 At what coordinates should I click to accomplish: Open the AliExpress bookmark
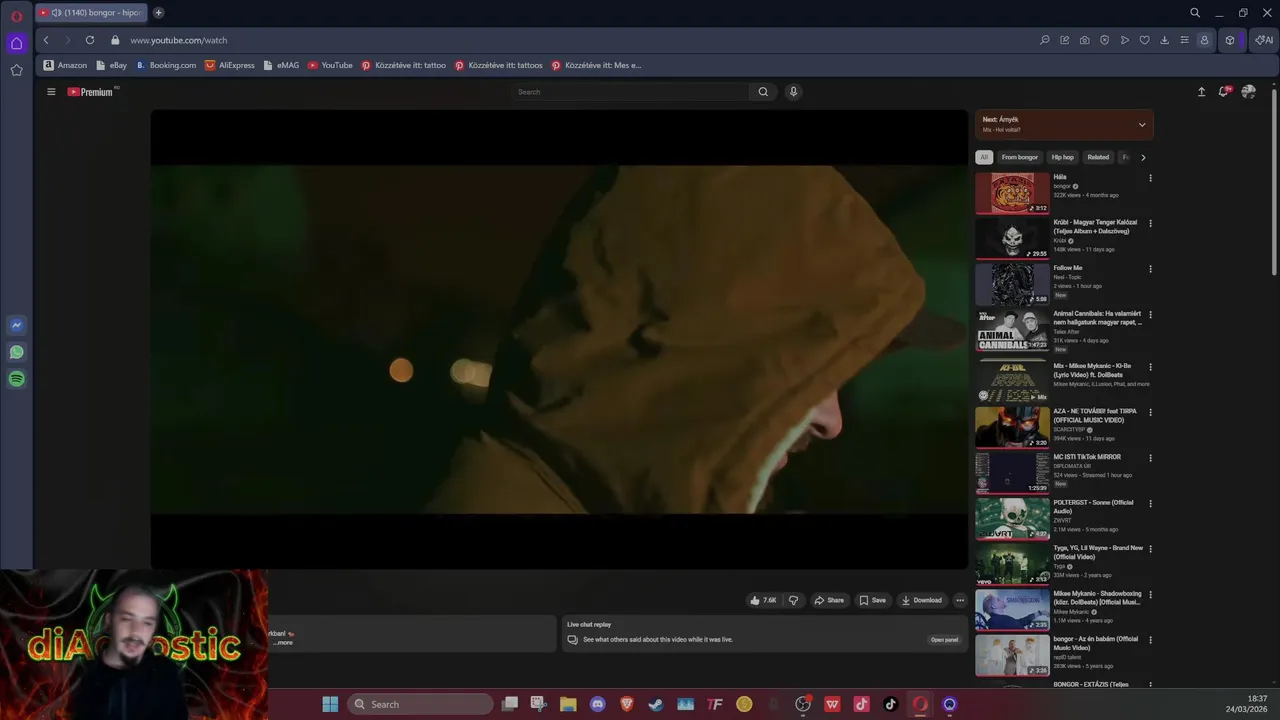point(230,65)
